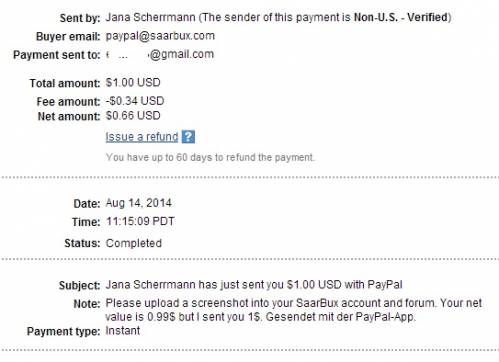Select the Aug 14, 2014 date value
This screenshot has width=499, height=362.
[139, 203]
